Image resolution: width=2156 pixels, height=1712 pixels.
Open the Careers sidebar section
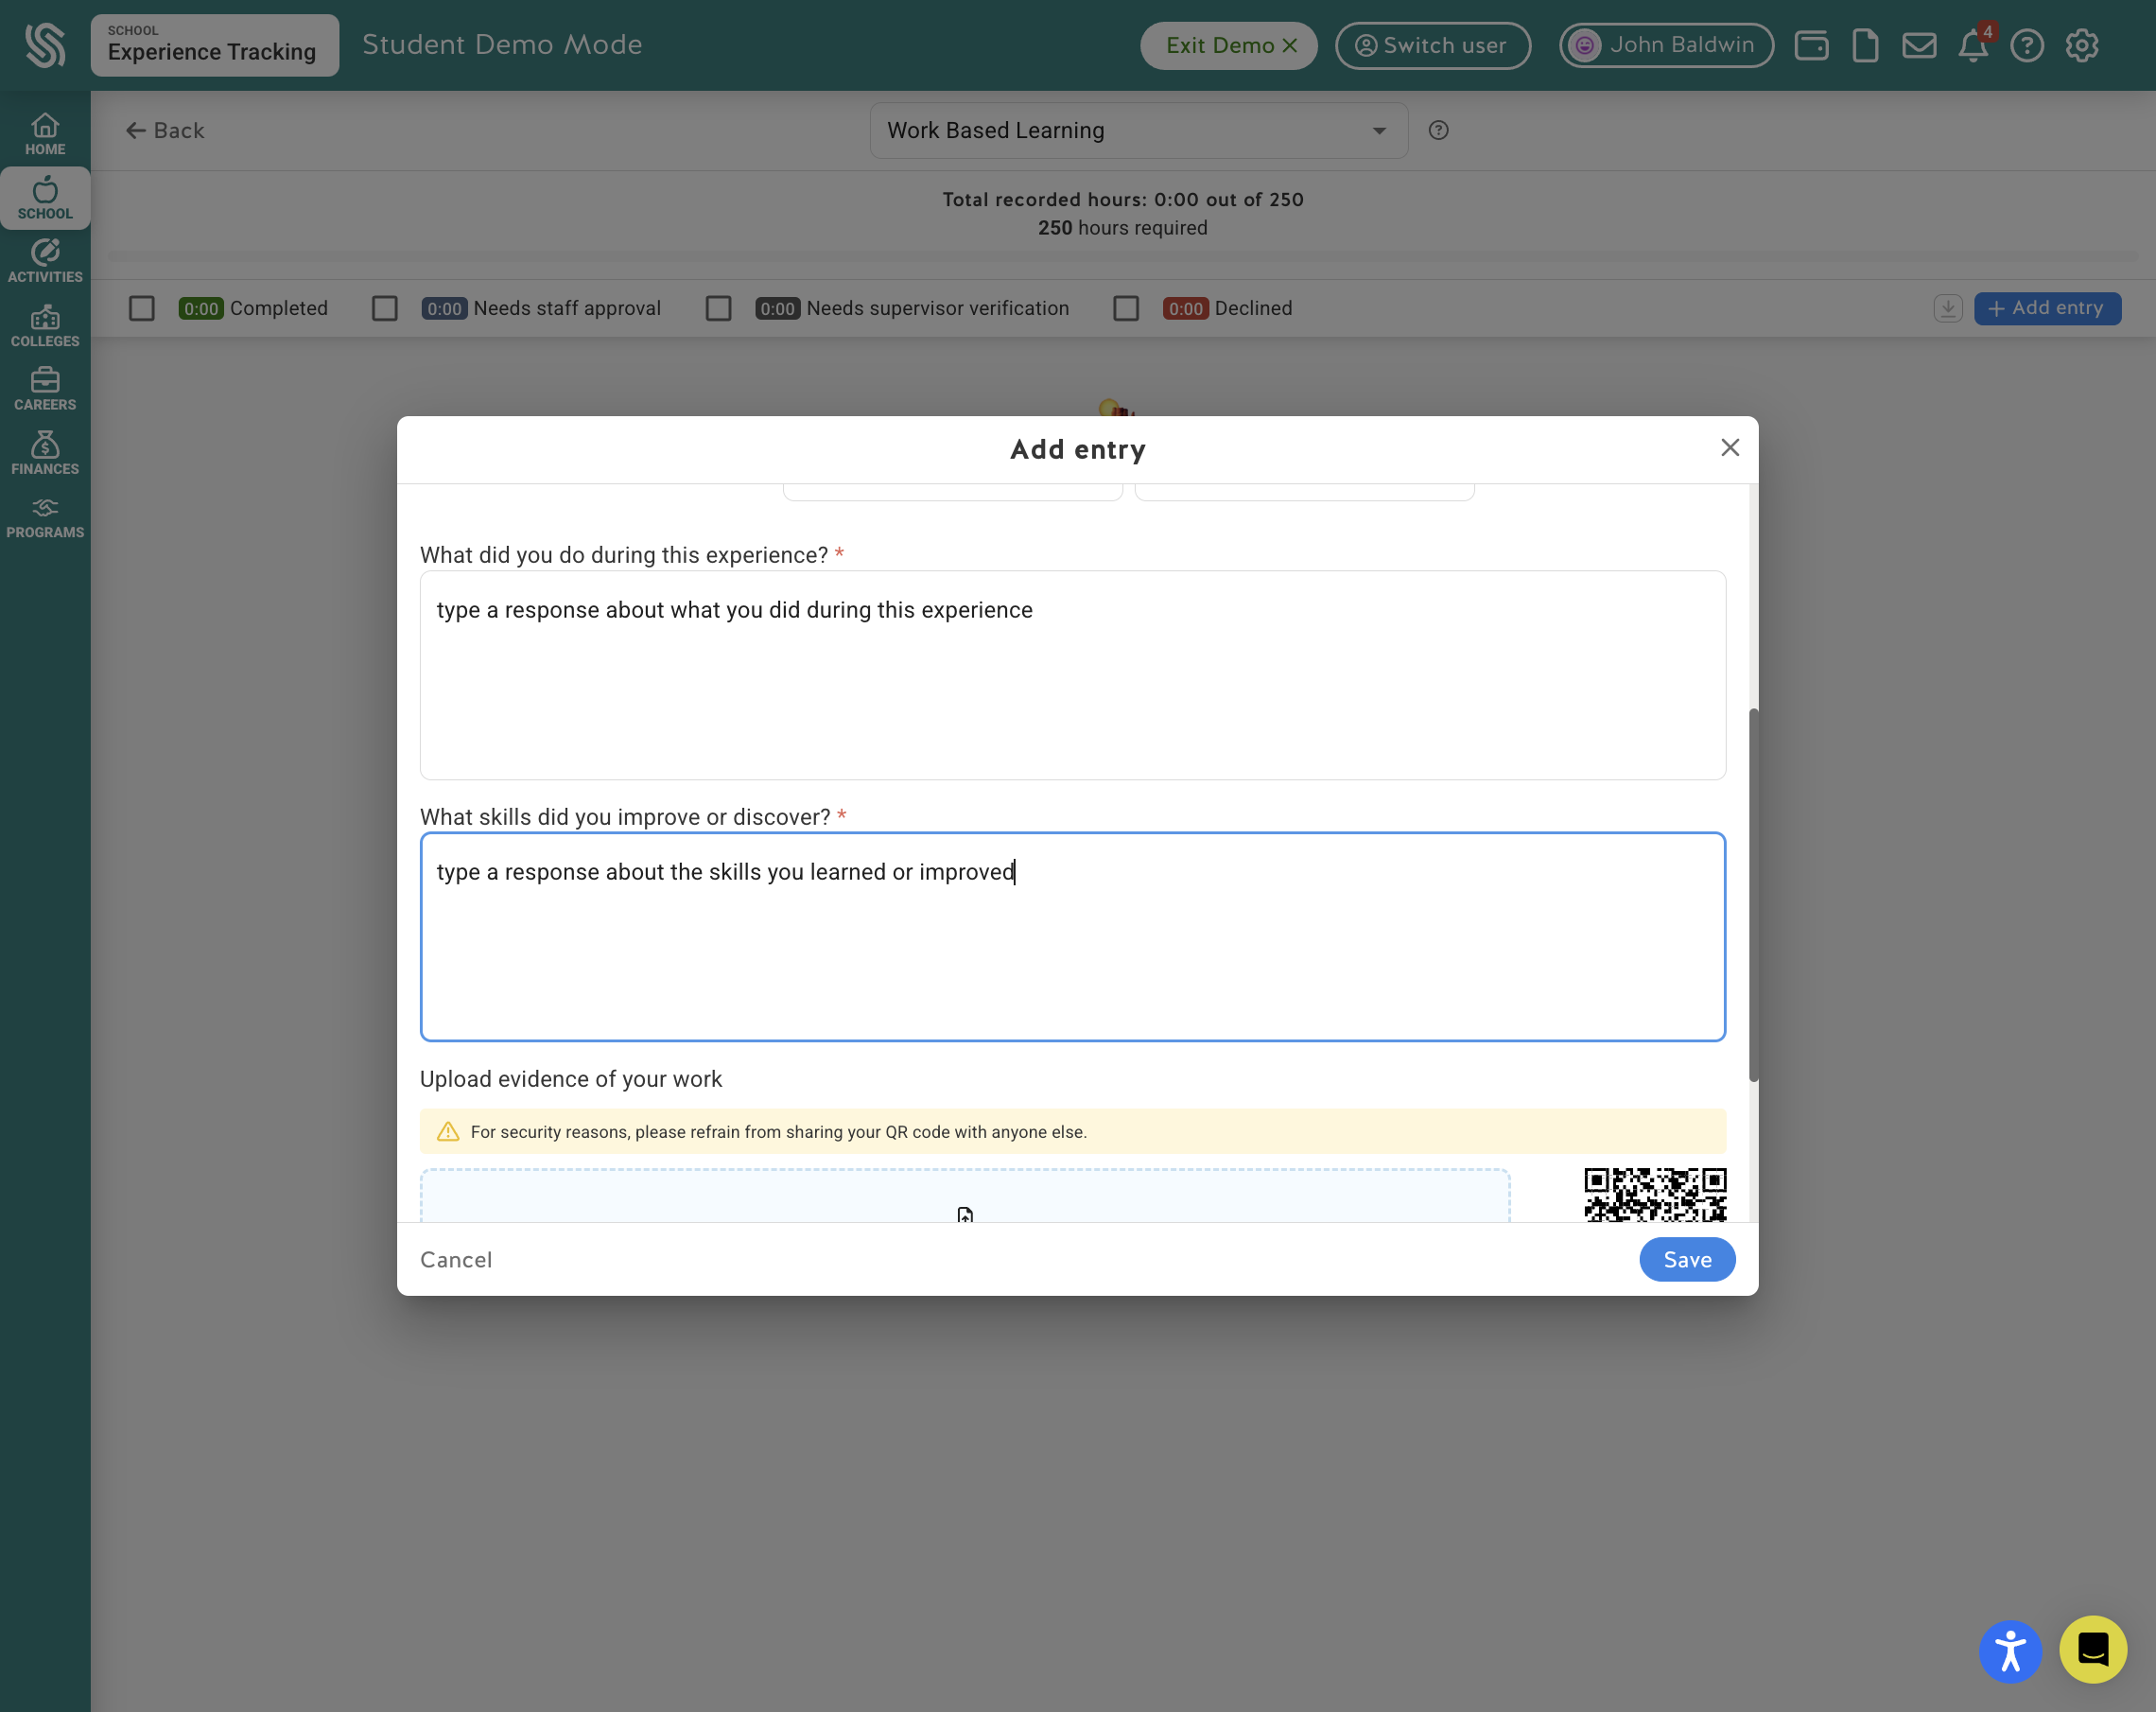click(x=45, y=389)
